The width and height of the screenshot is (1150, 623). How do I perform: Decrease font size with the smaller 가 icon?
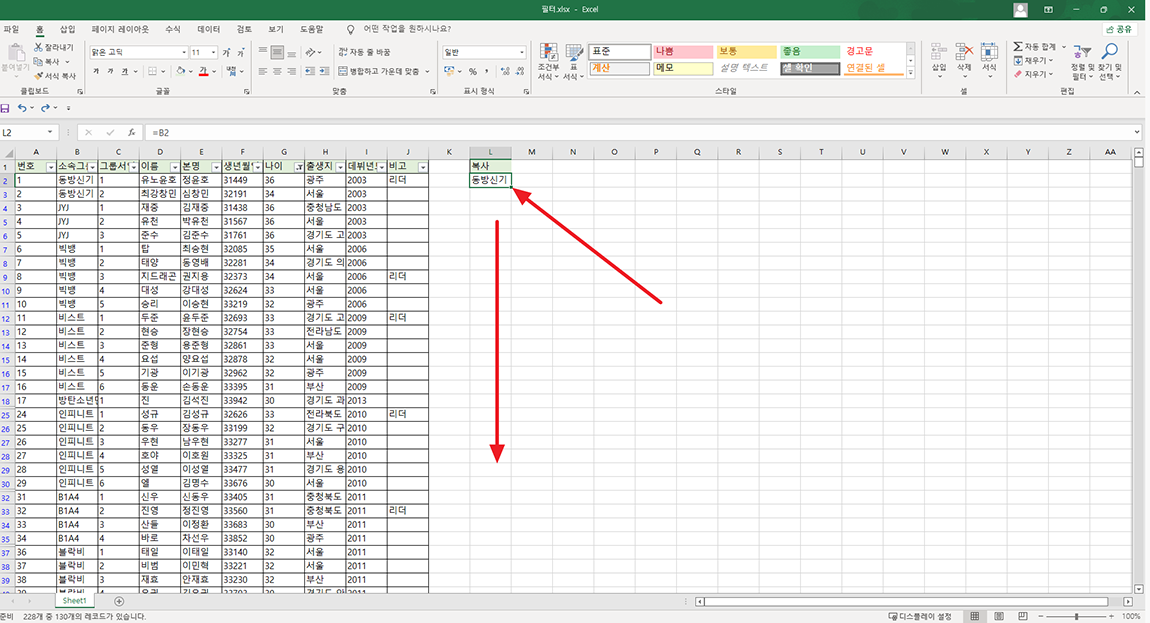241,52
